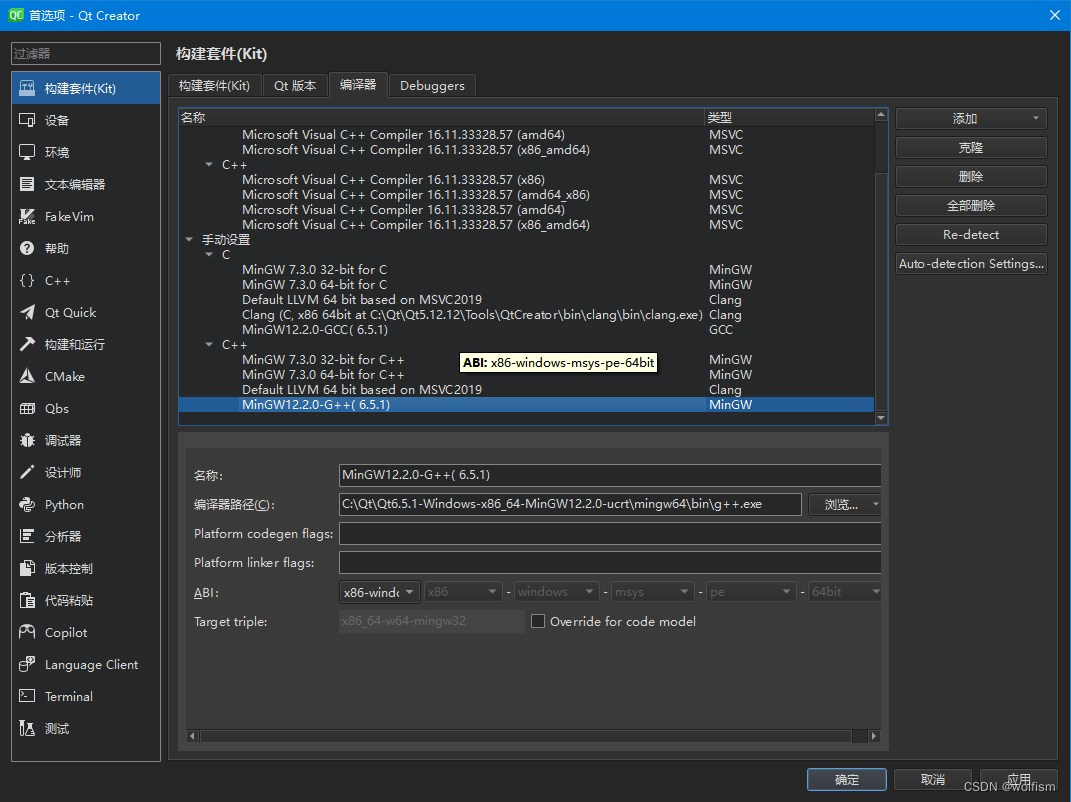Open the Kit (构建套件) category icon

point(27,88)
